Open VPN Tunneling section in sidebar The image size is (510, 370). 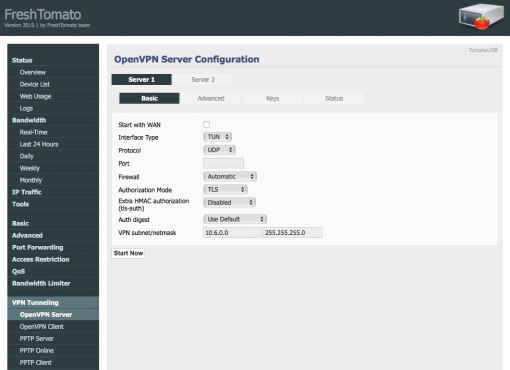coord(53,303)
